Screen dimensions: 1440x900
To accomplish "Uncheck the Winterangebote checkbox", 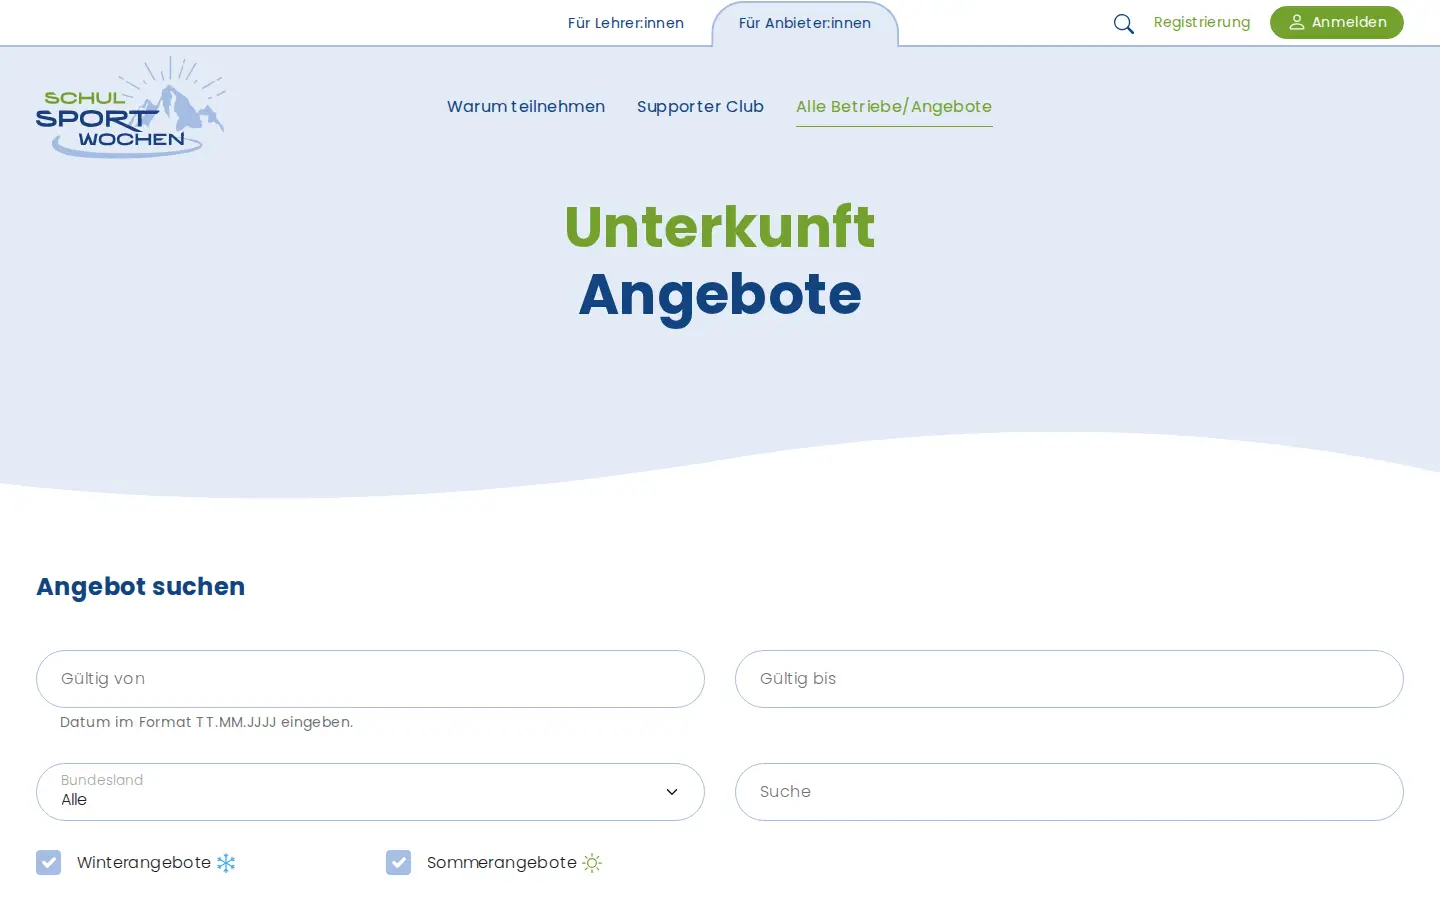I will click(x=48, y=862).
